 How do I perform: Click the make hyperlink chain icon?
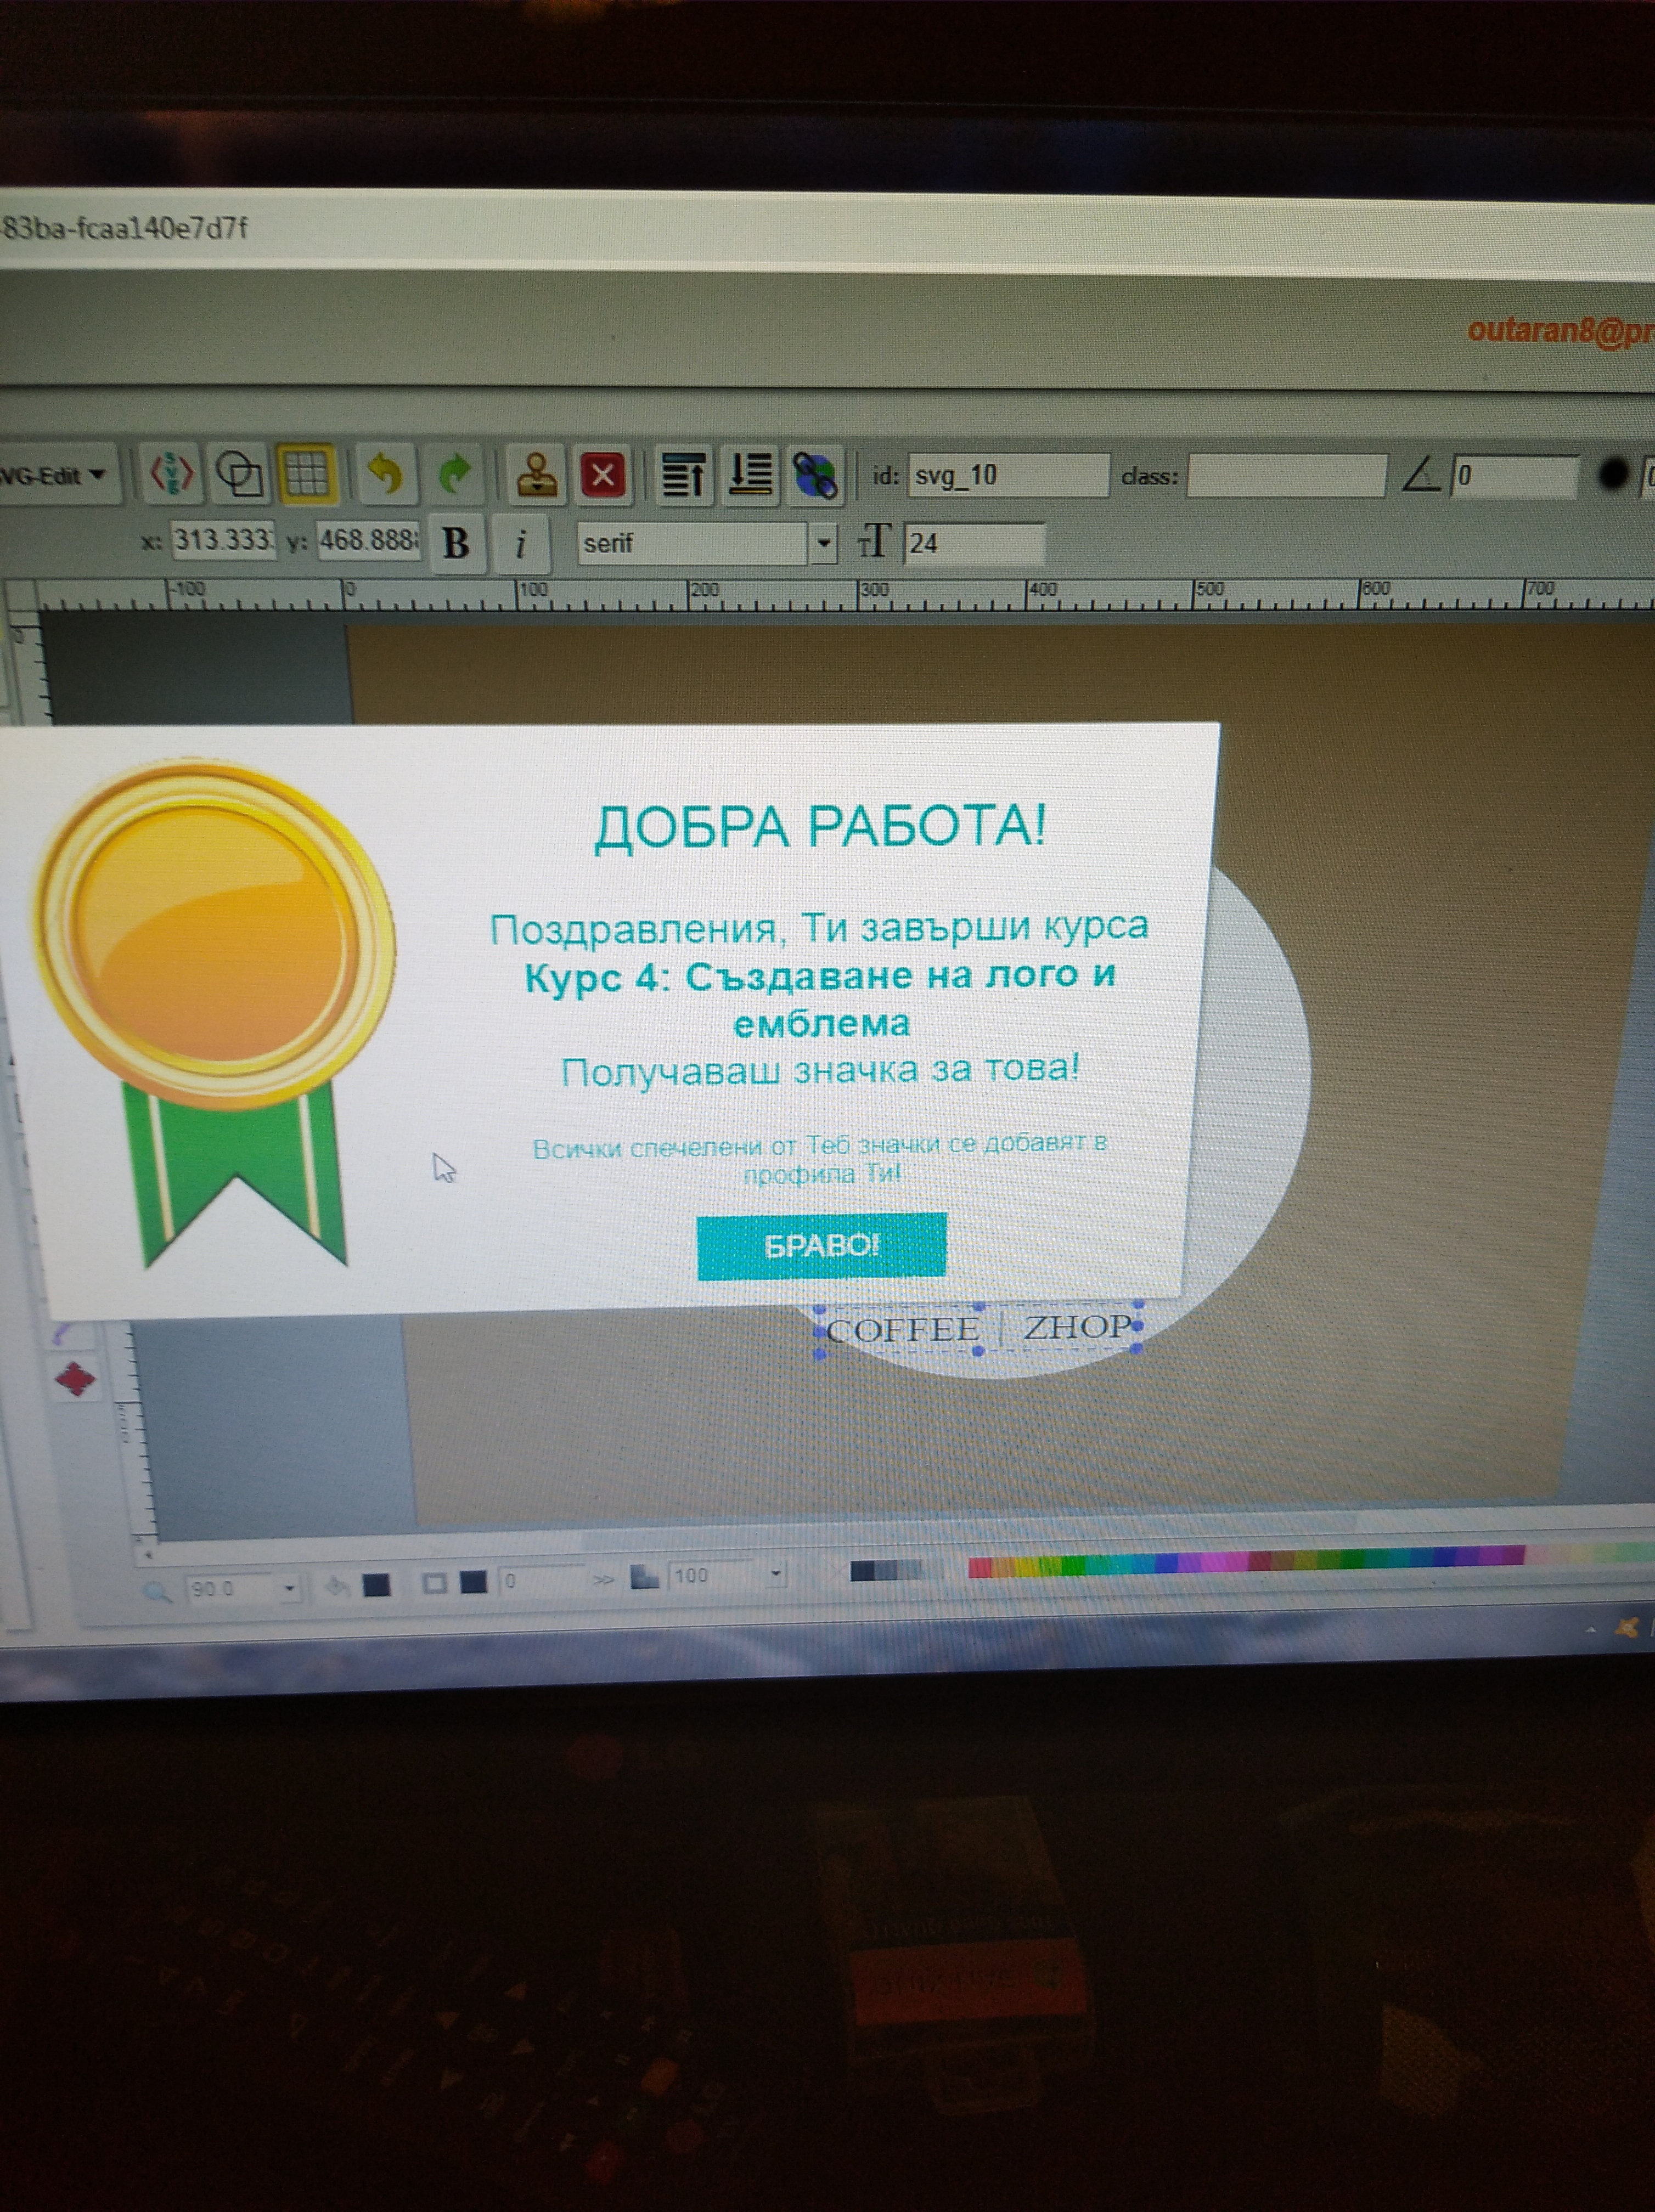[815, 474]
